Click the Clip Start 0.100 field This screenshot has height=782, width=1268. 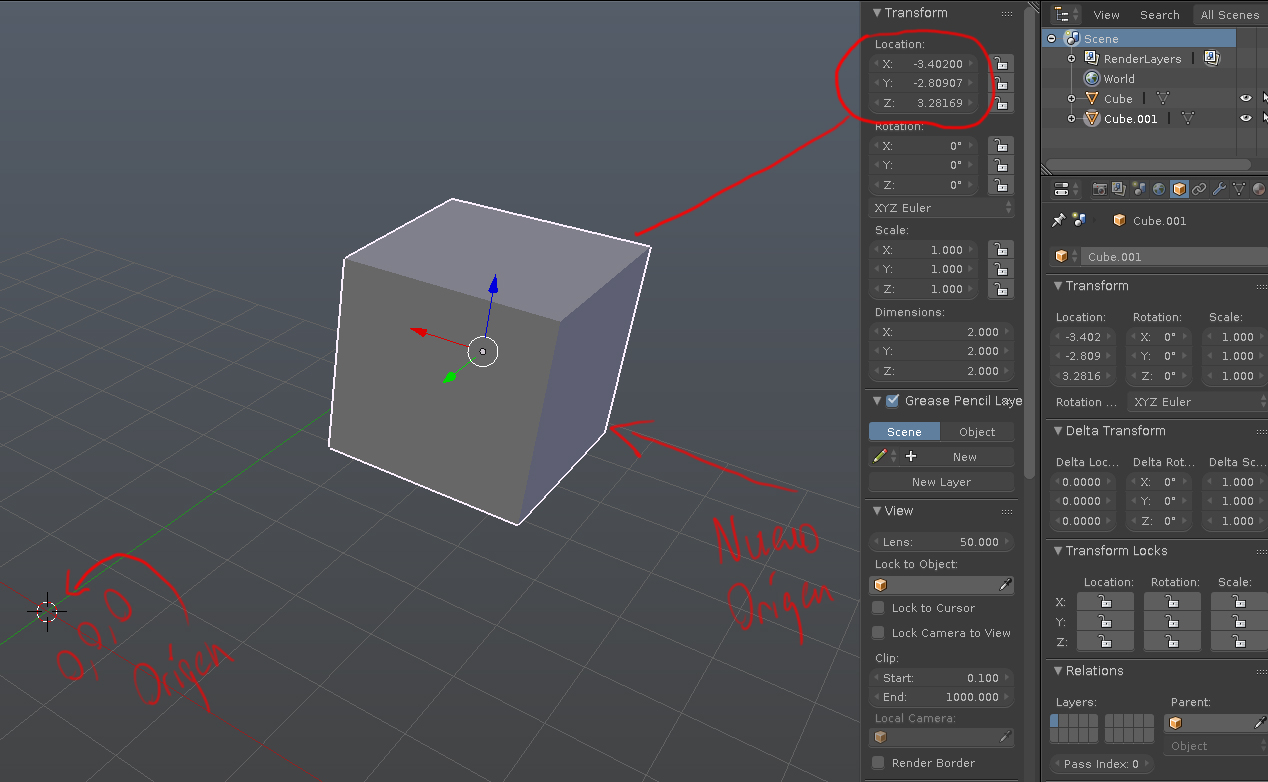[941, 678]
